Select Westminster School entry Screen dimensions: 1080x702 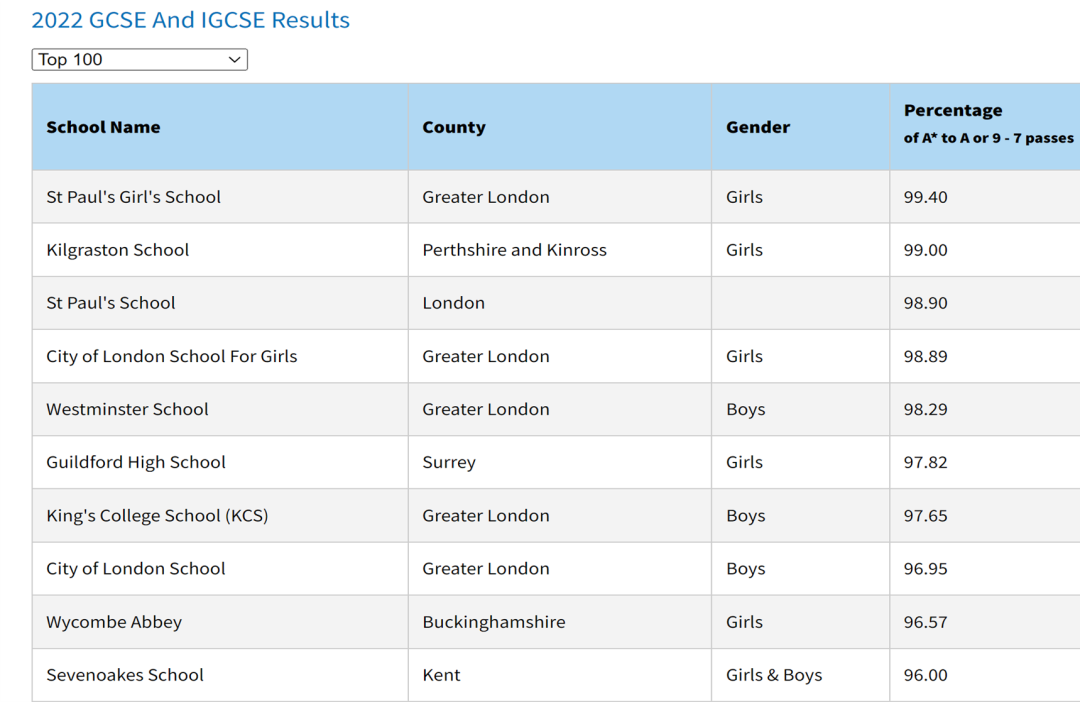pos(127,409)
